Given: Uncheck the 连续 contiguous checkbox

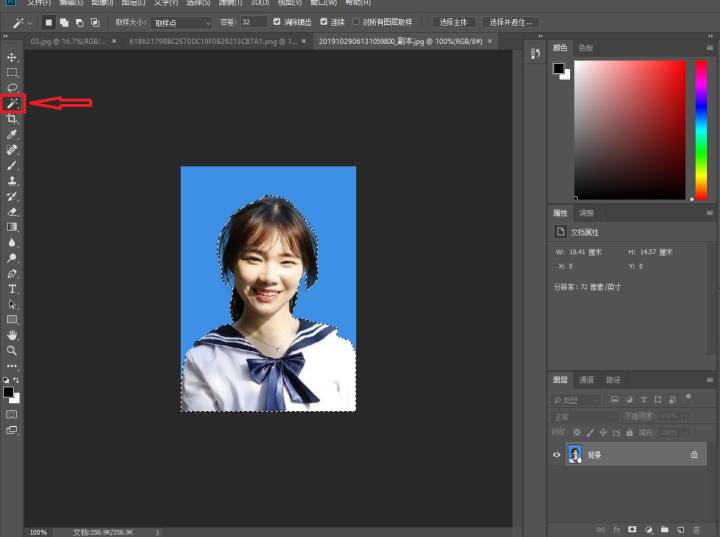Looking at the screenshot, I should [324, 22].
